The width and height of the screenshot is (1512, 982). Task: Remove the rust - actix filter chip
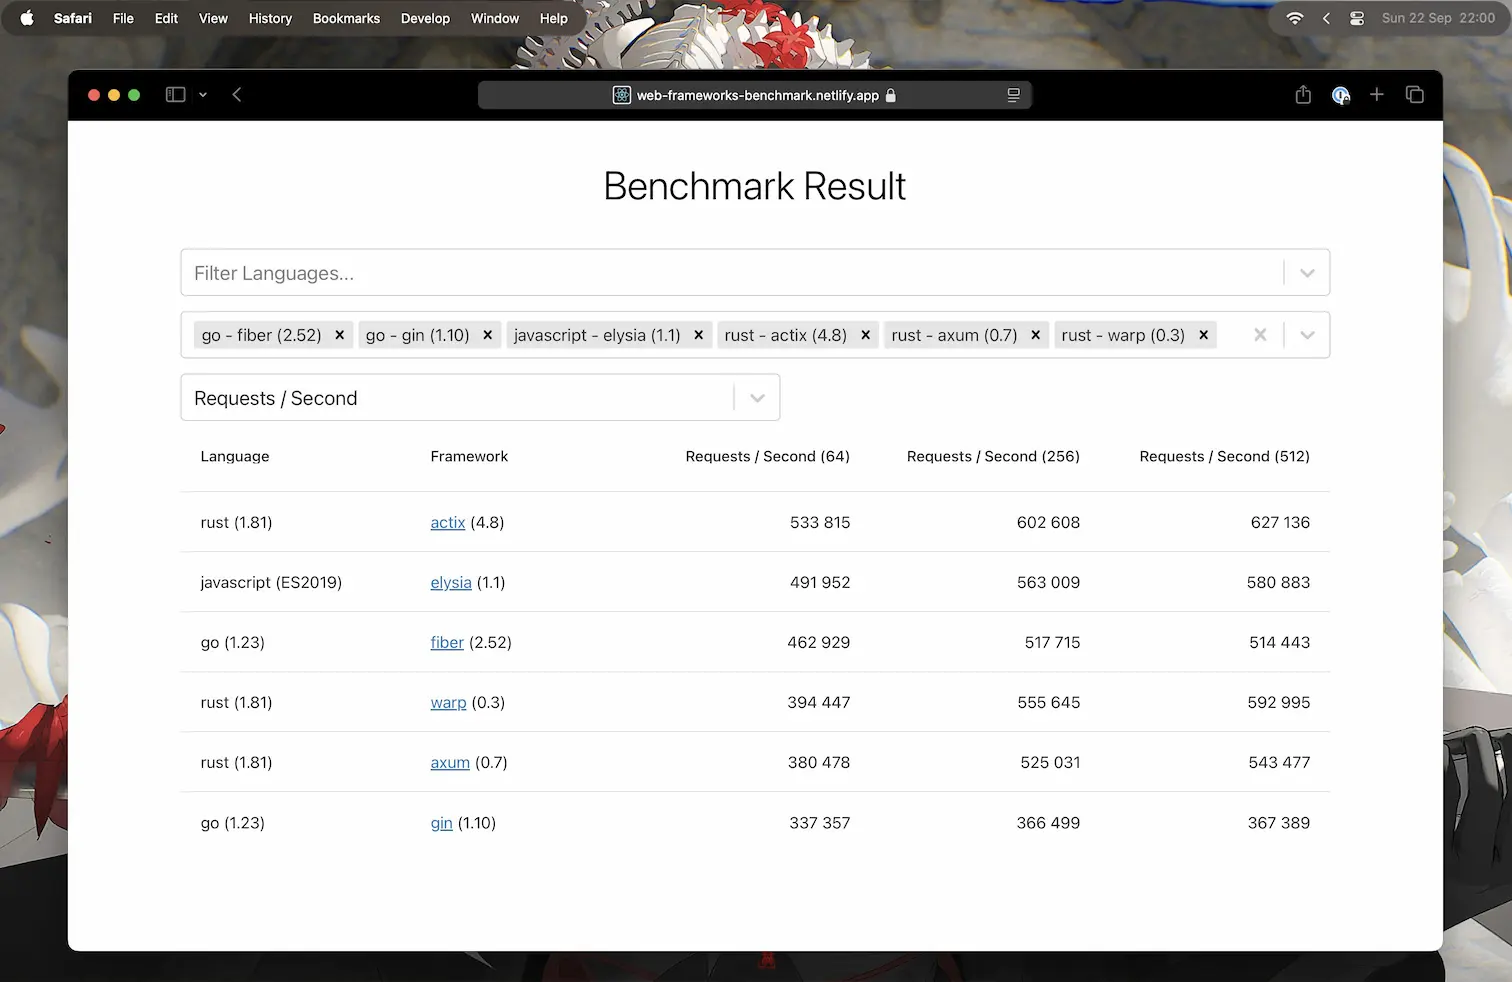pos(865,335)
